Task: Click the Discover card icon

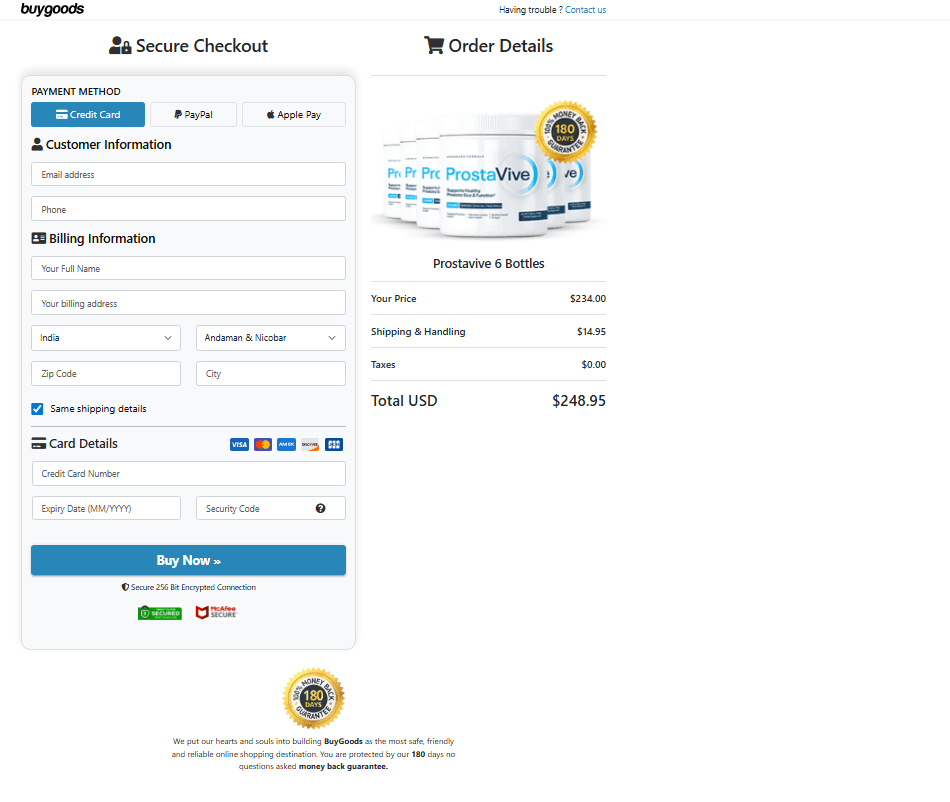Action: coord(310,444)
